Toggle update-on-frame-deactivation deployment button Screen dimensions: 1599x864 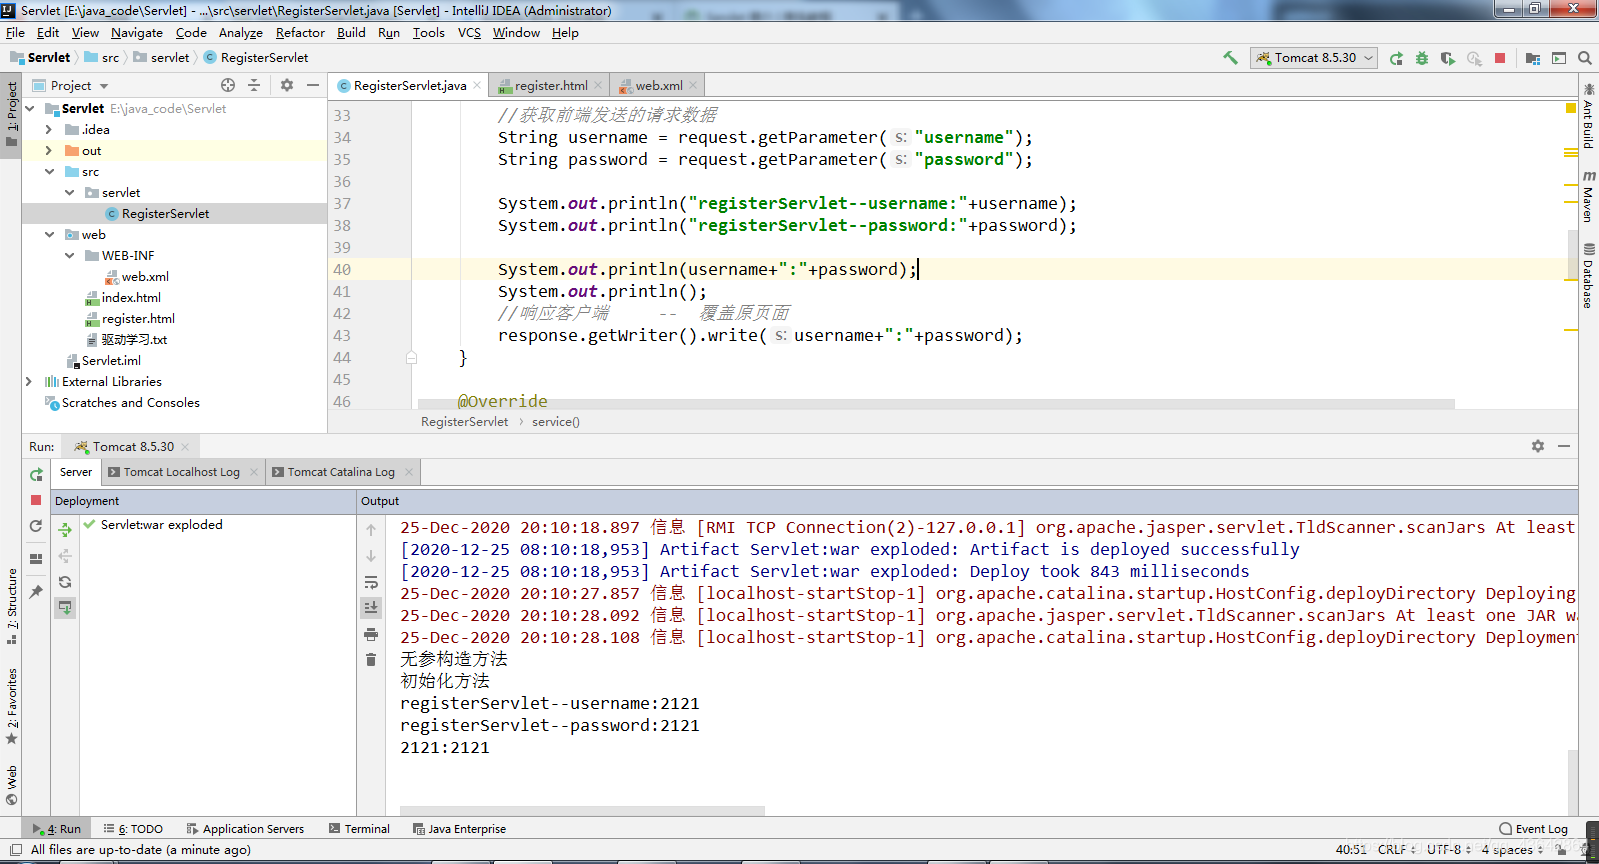(65, 608)
